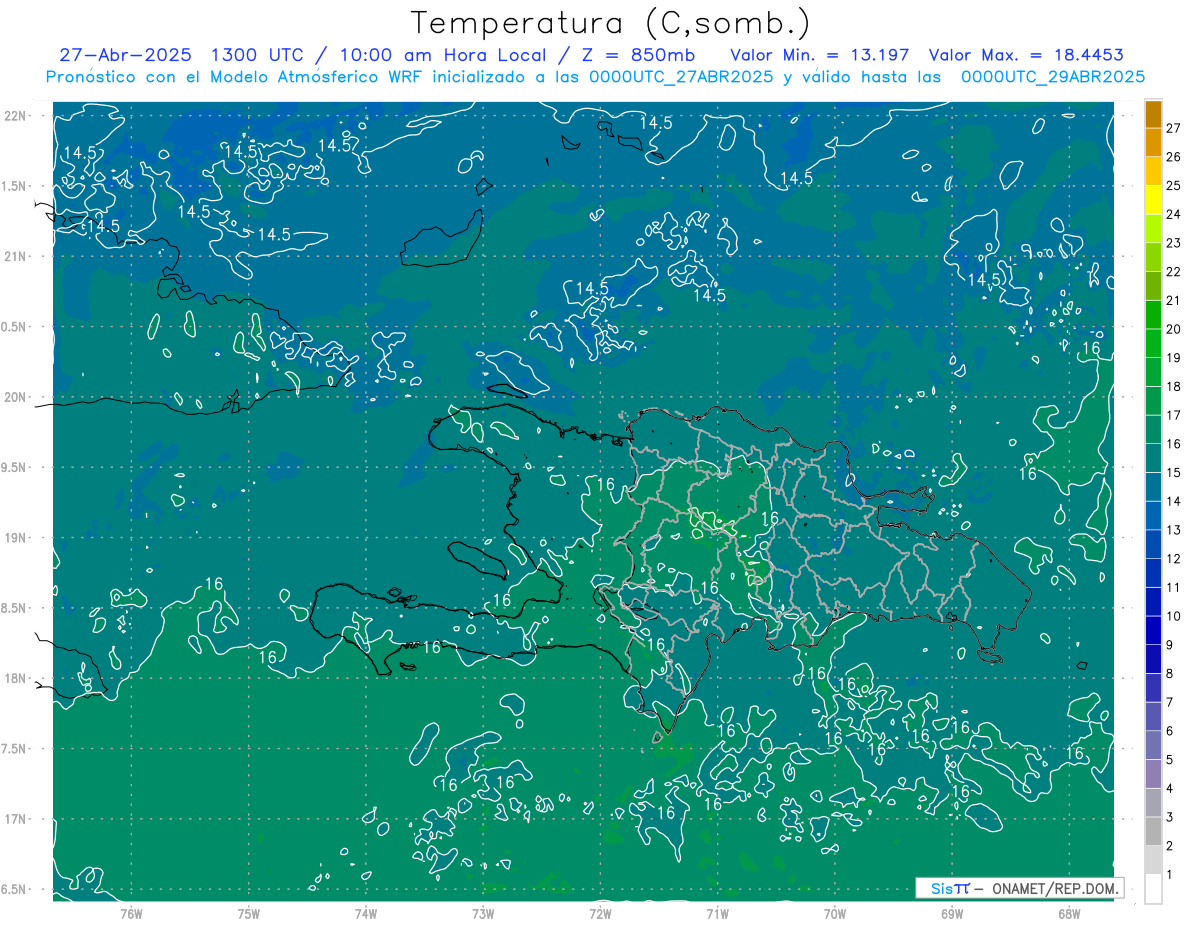The image size is (1200, 927).
Task: Click the '21N' latitude axis label
Action: (16, 256)
